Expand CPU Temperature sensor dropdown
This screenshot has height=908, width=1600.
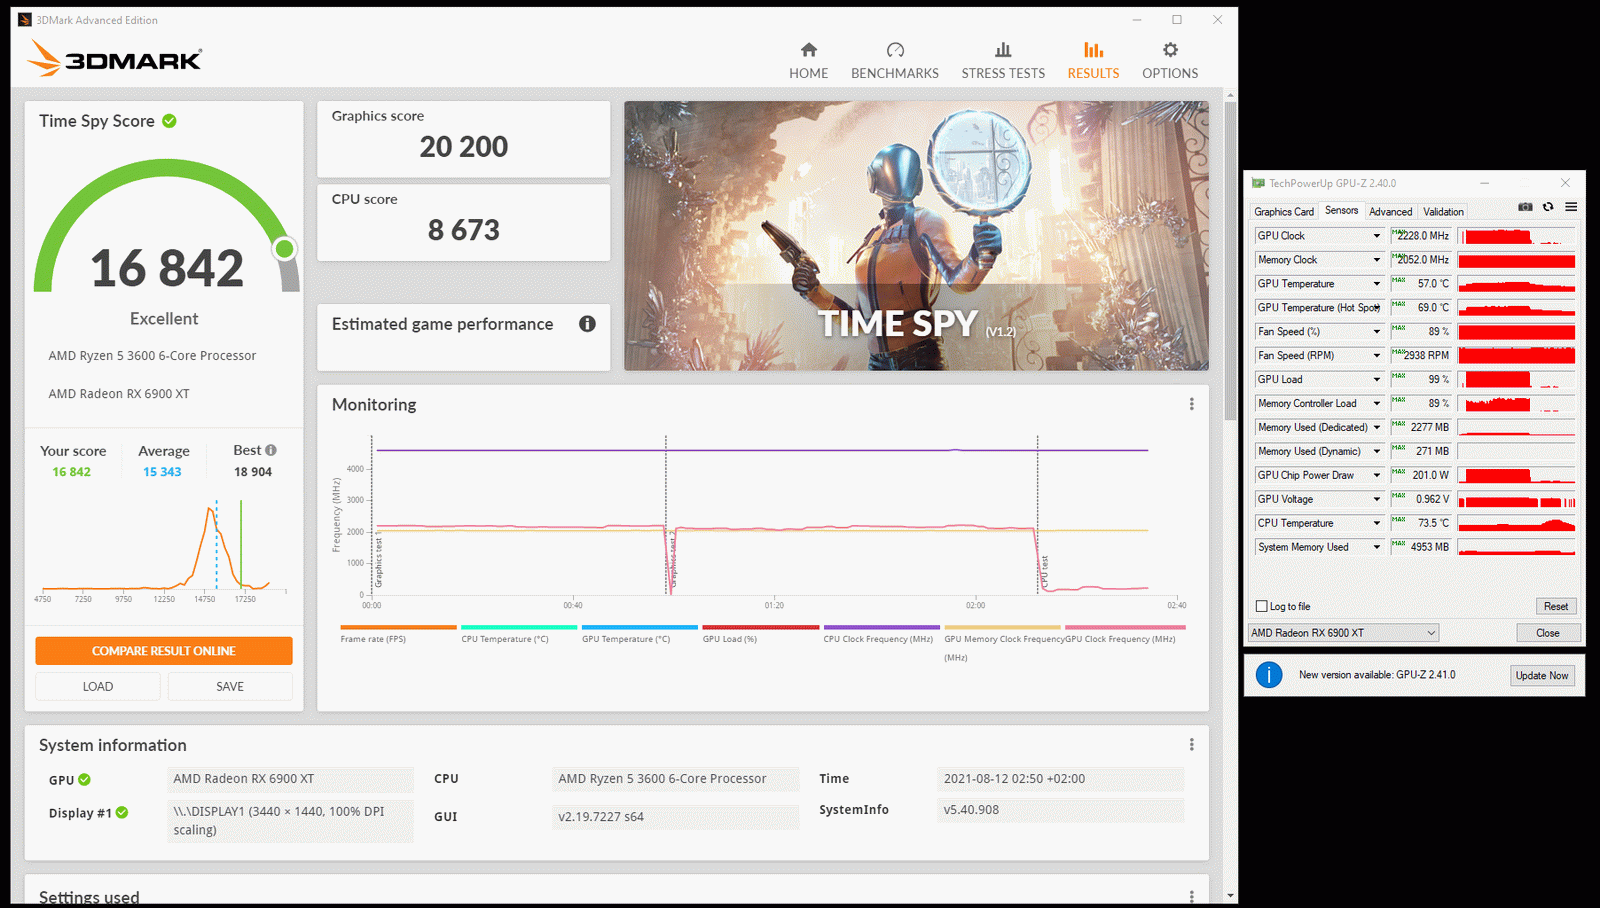click(1376, 524)
